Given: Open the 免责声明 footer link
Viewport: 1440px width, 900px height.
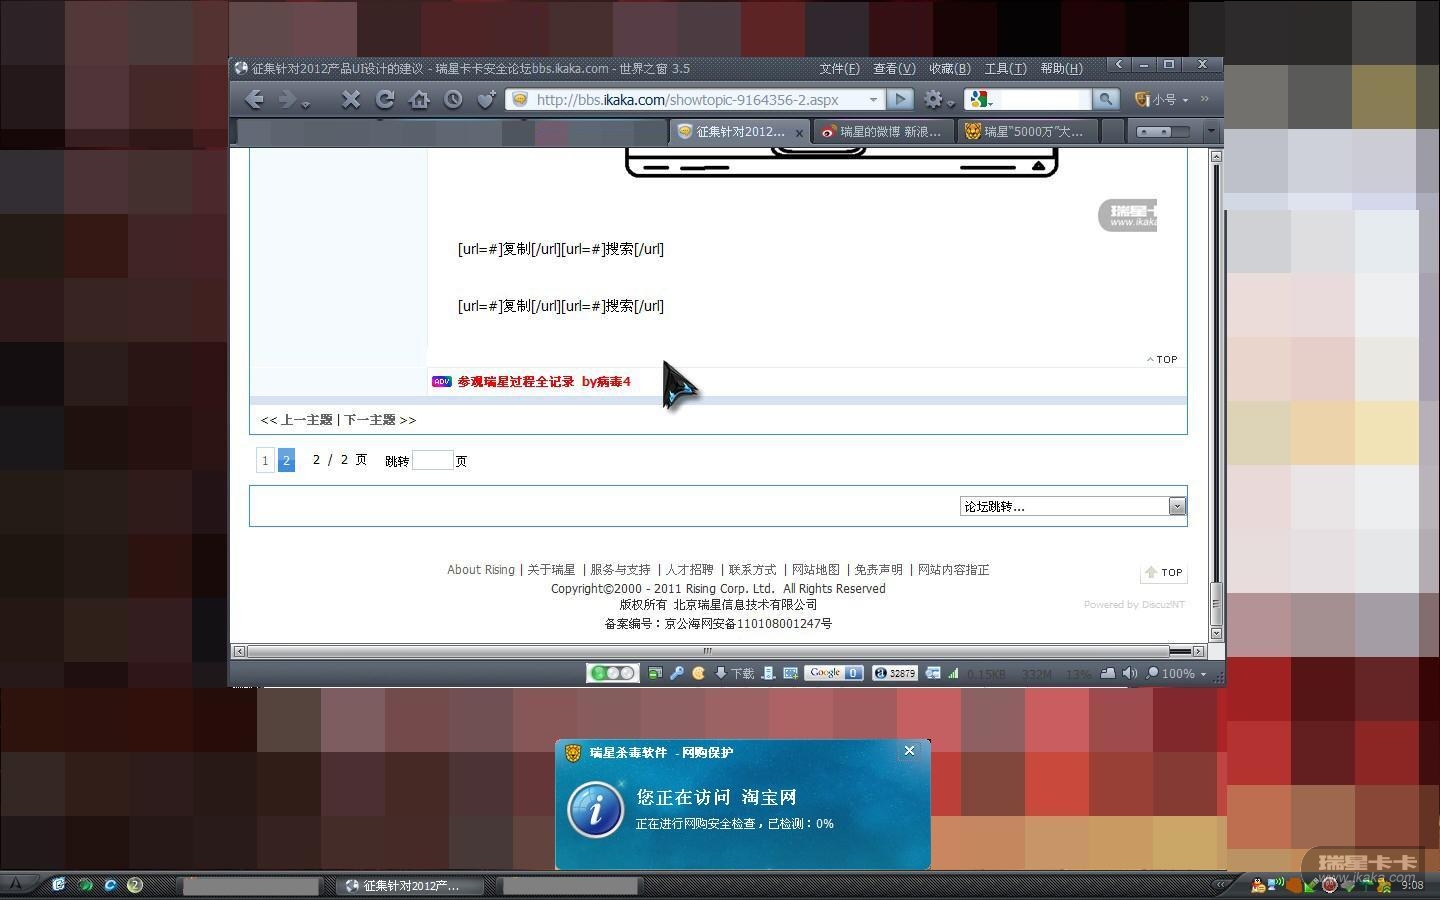Looking at the screenshot, I should (878, 569).
